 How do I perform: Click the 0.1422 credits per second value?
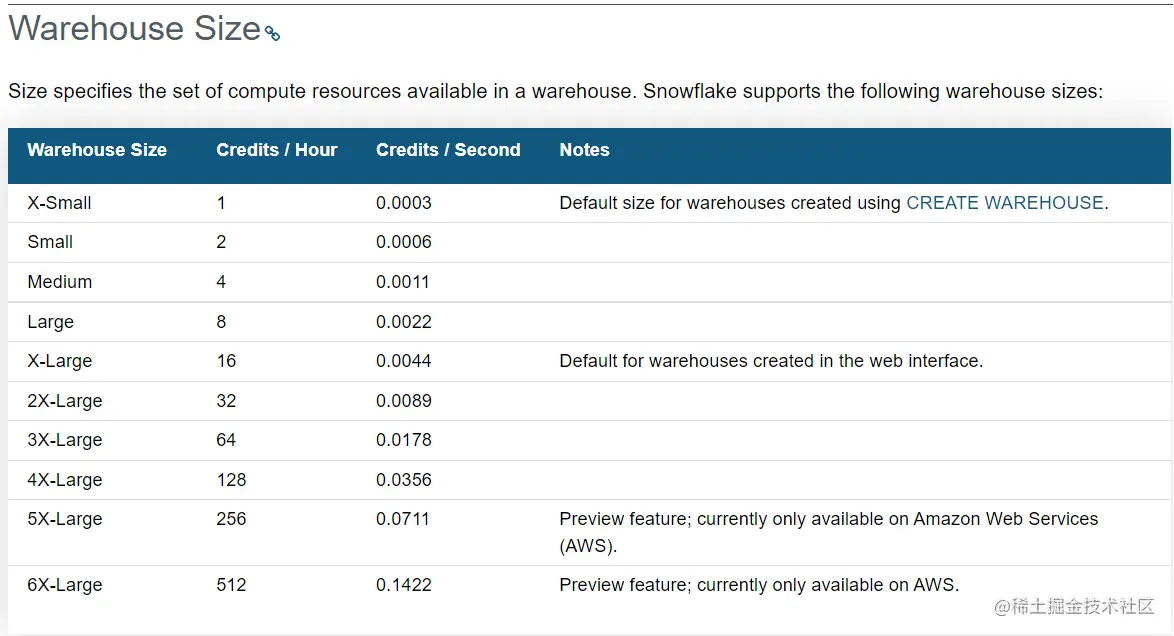pos(404,585)
